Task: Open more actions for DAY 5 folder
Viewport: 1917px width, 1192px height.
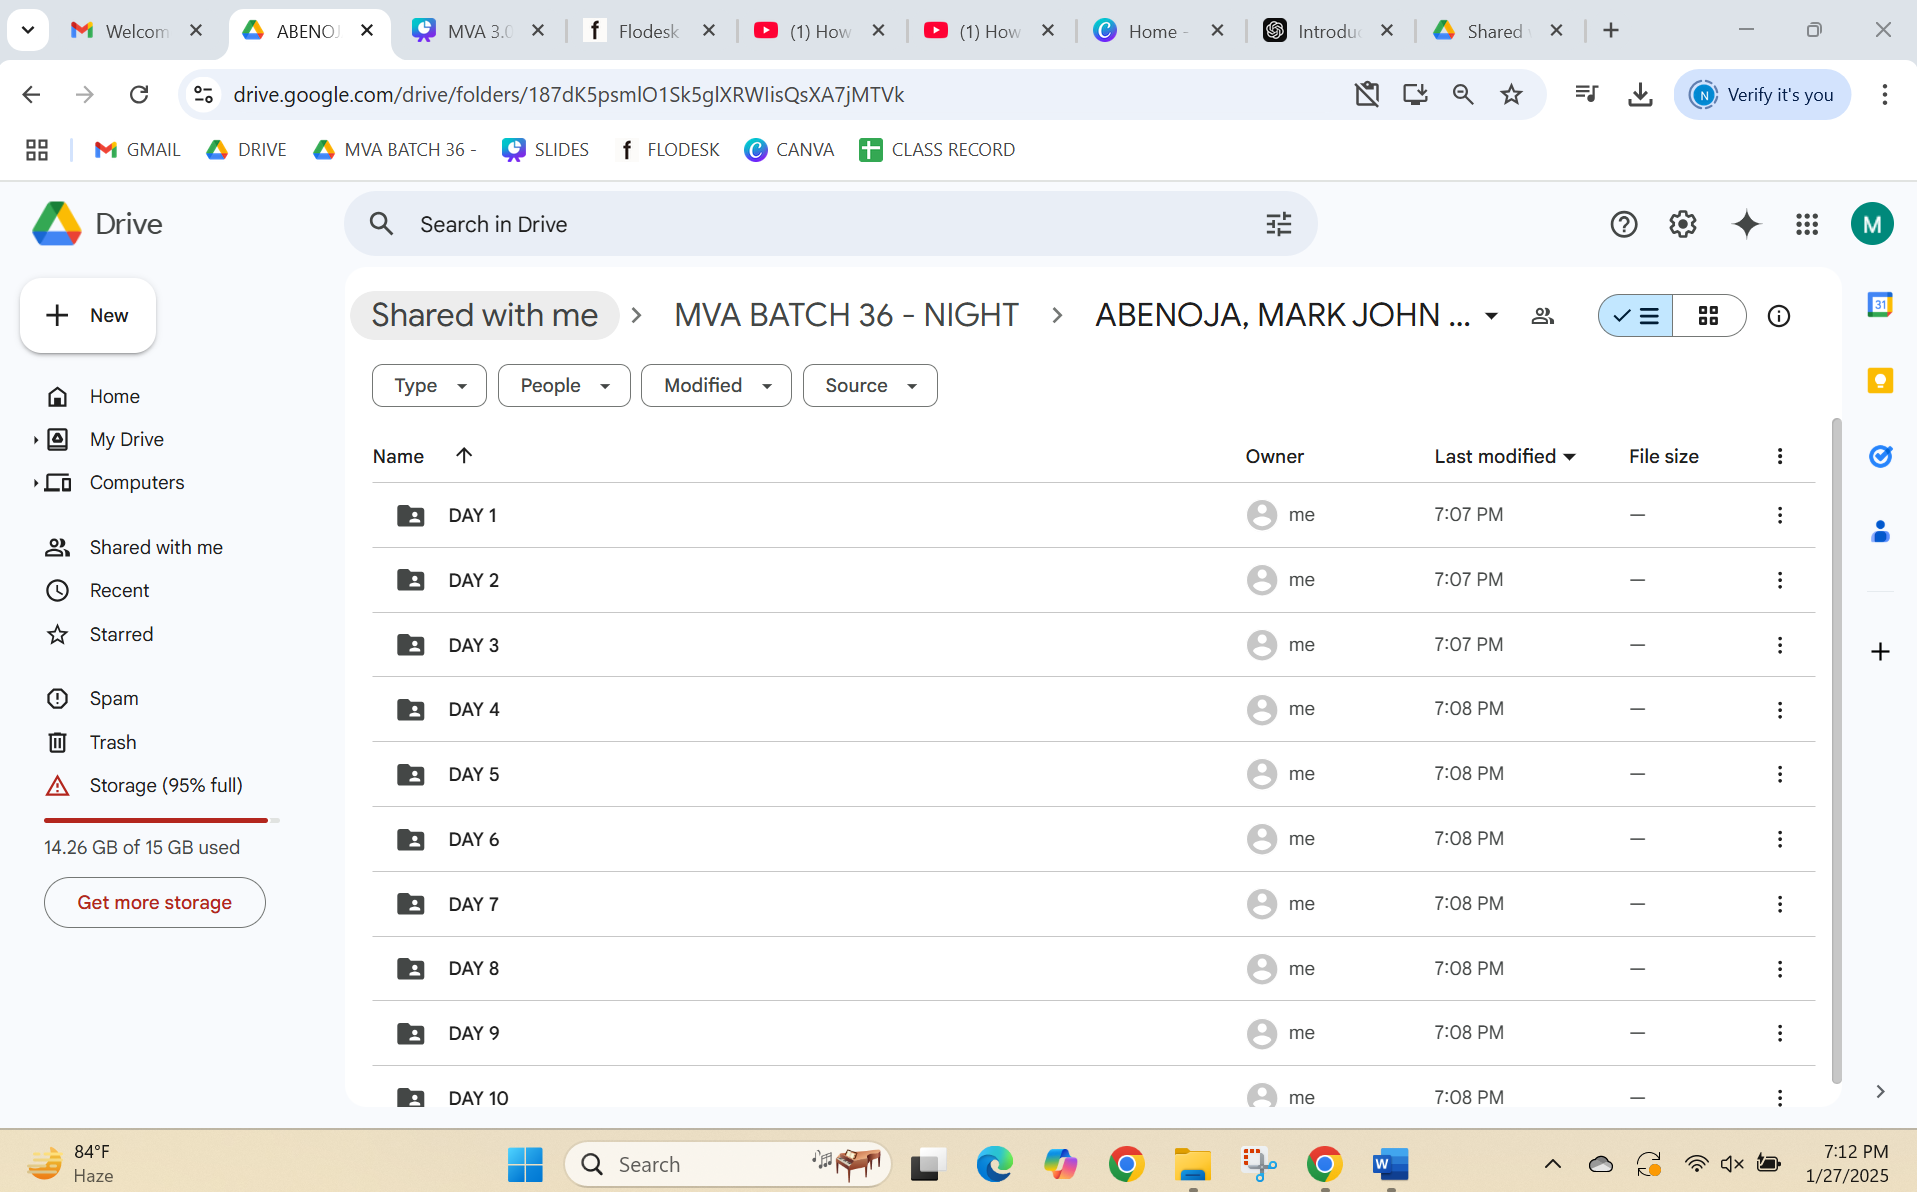Action: point(1779,774)
